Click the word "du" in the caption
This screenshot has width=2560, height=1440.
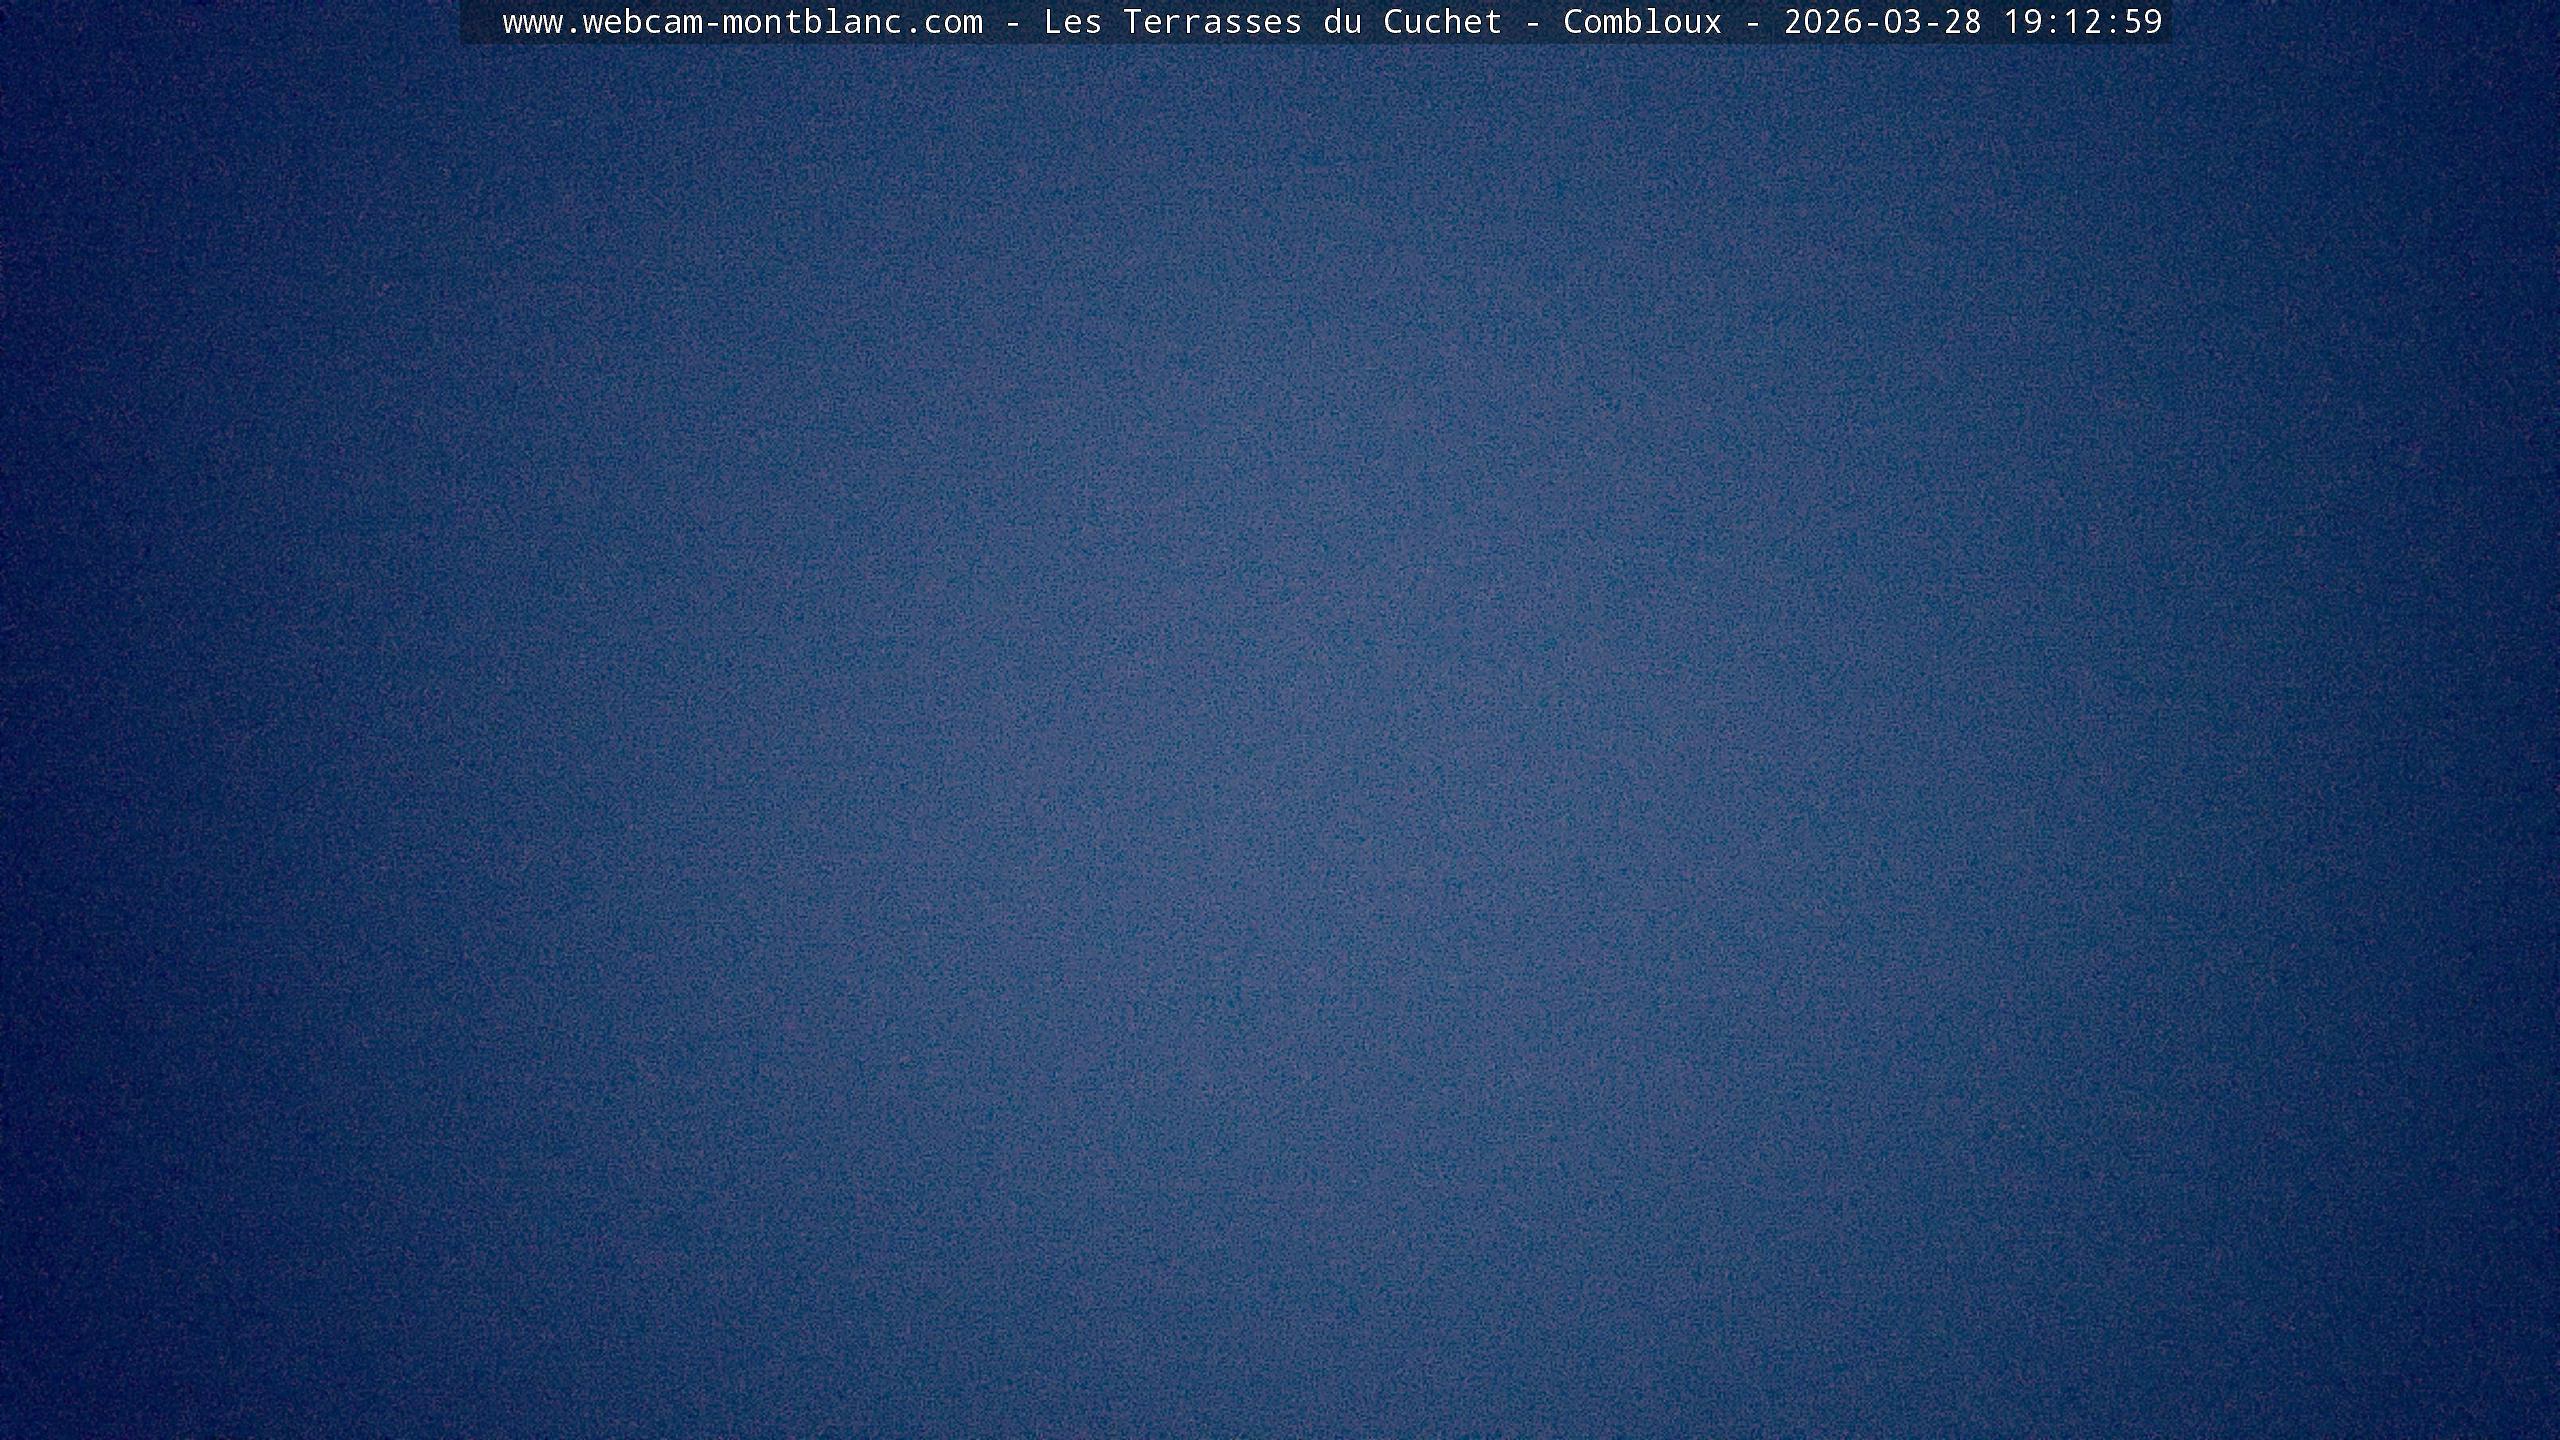click(x=1343, y=22)
